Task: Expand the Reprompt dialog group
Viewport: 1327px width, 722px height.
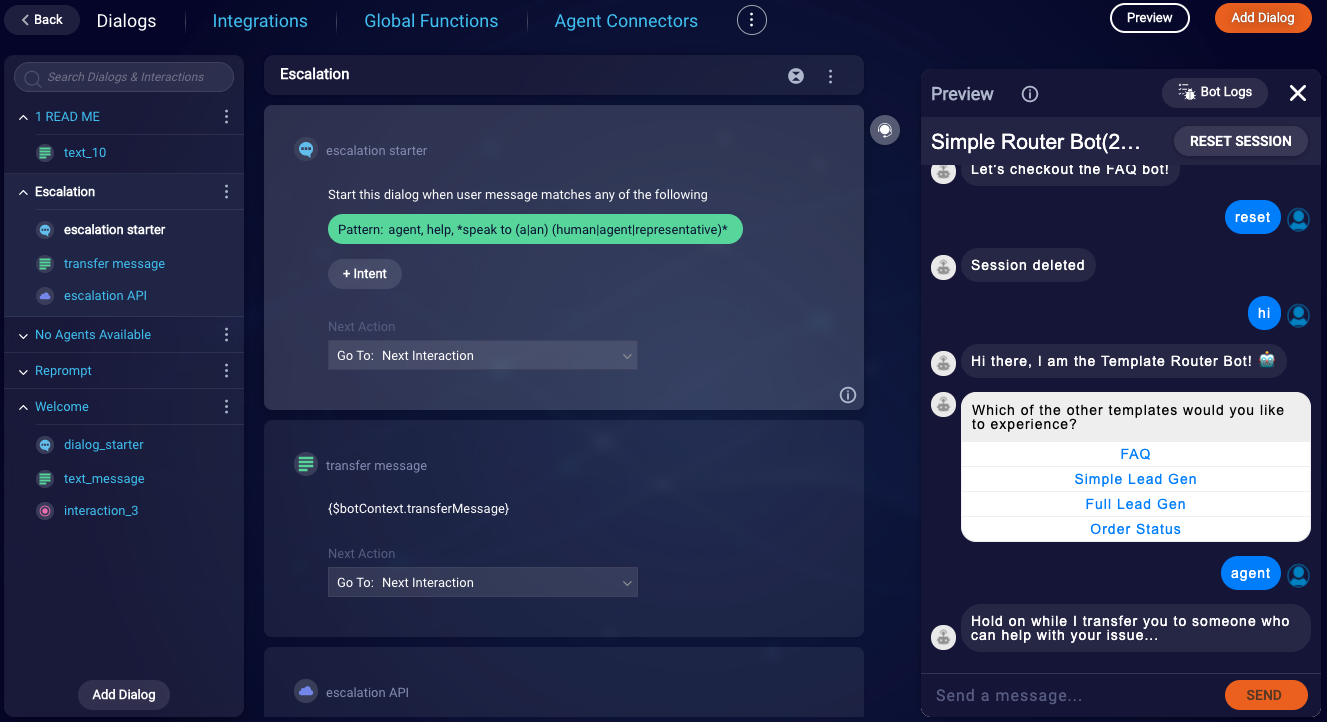Action: click(x=23, y=371)
